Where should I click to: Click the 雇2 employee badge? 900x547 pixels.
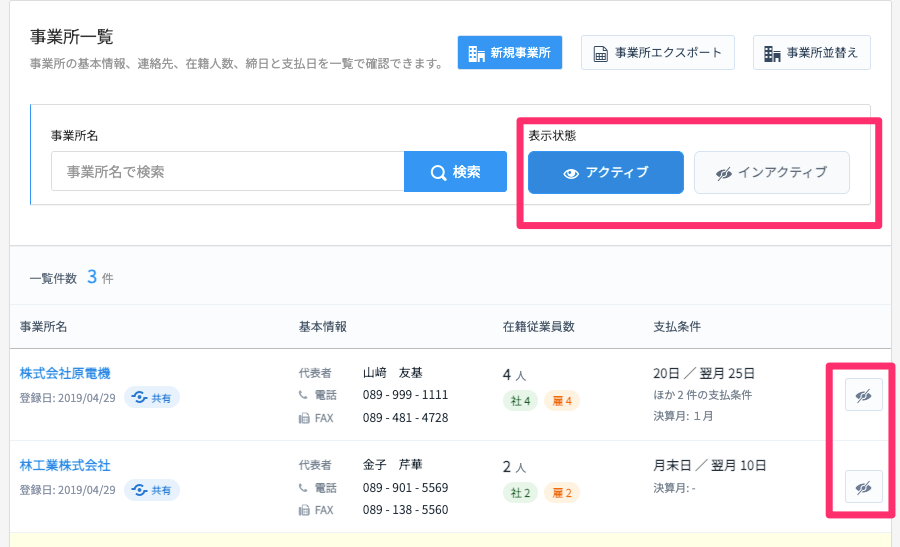point(561,493)
